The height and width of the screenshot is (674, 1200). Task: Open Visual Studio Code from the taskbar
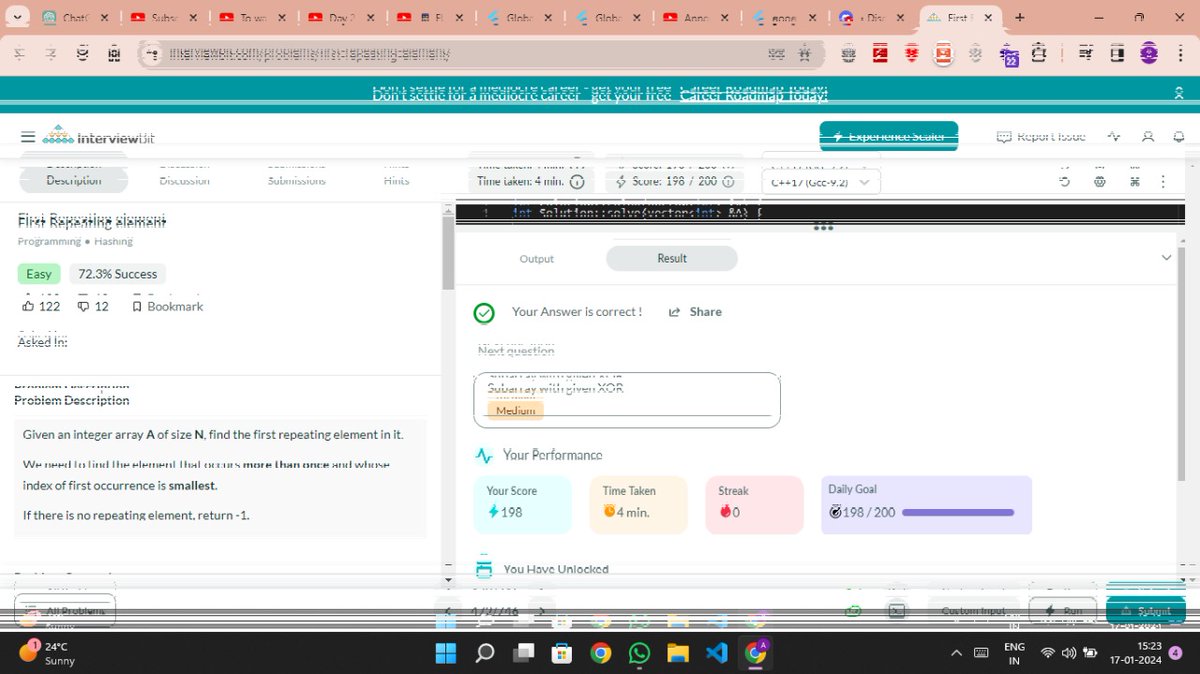coord(717,653)
